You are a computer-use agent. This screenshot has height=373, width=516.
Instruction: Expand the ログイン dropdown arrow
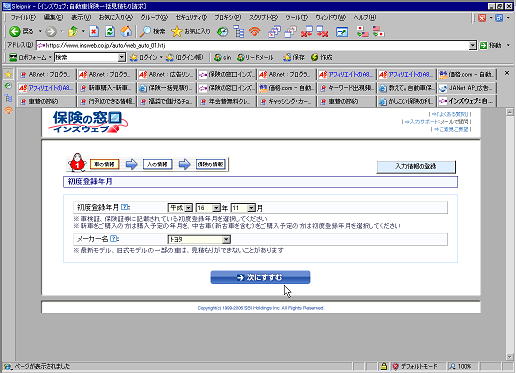click(161, 57)
